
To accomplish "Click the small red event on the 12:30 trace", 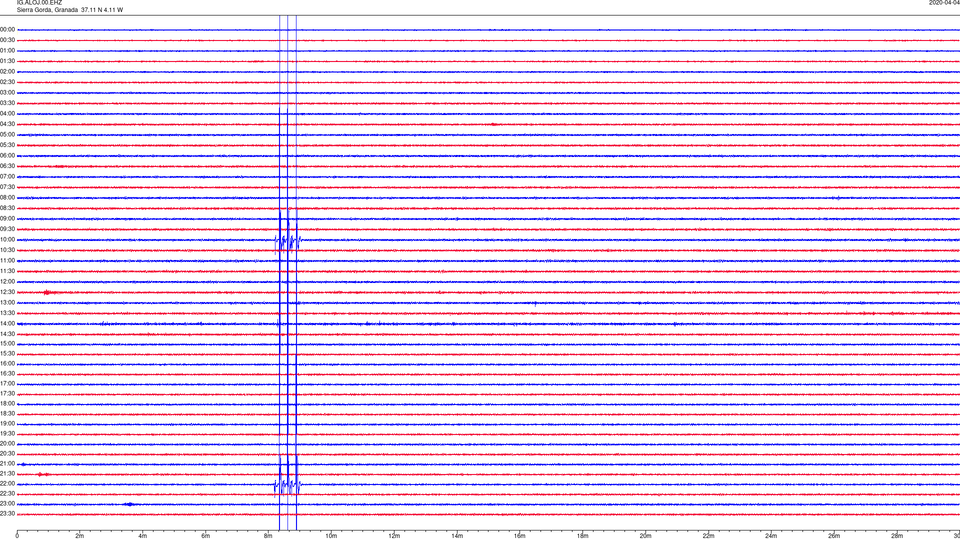I will tap(50, 293).
